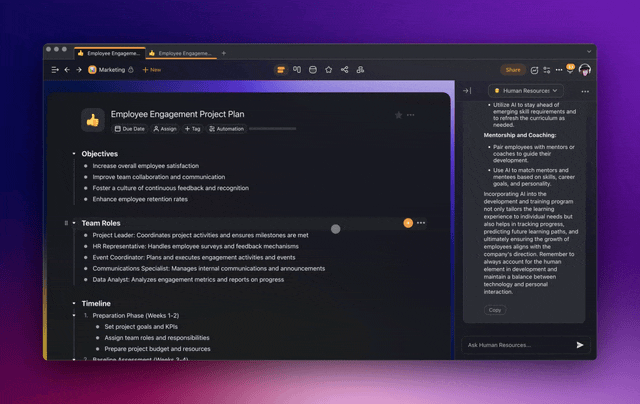Grab the Team Roles drag handle
This screenshot has height=404, width=640.
coord(66,223)
